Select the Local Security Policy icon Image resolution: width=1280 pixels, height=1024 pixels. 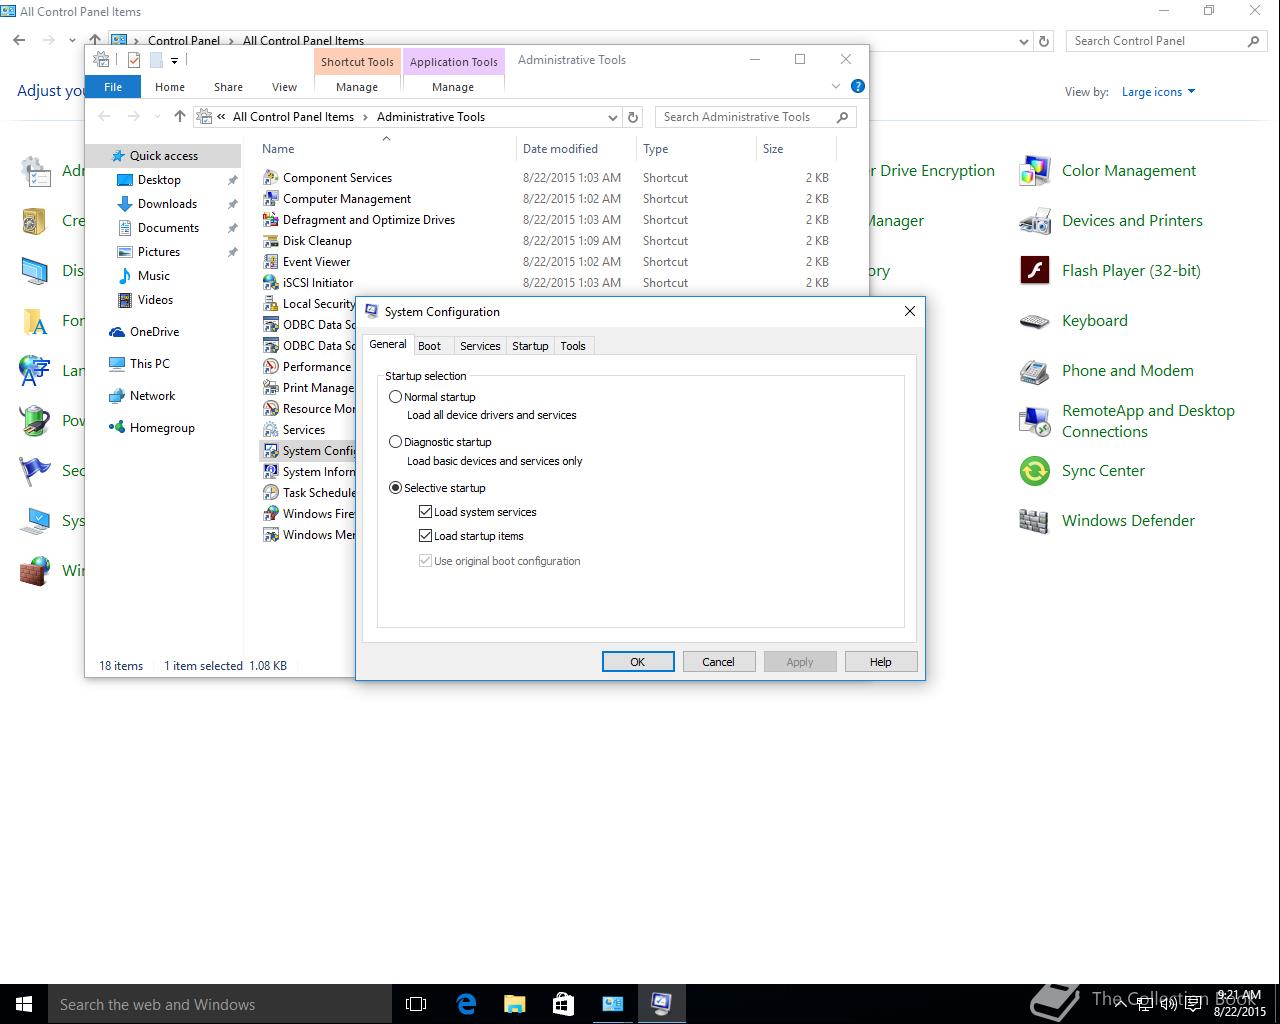click(270, 304)
